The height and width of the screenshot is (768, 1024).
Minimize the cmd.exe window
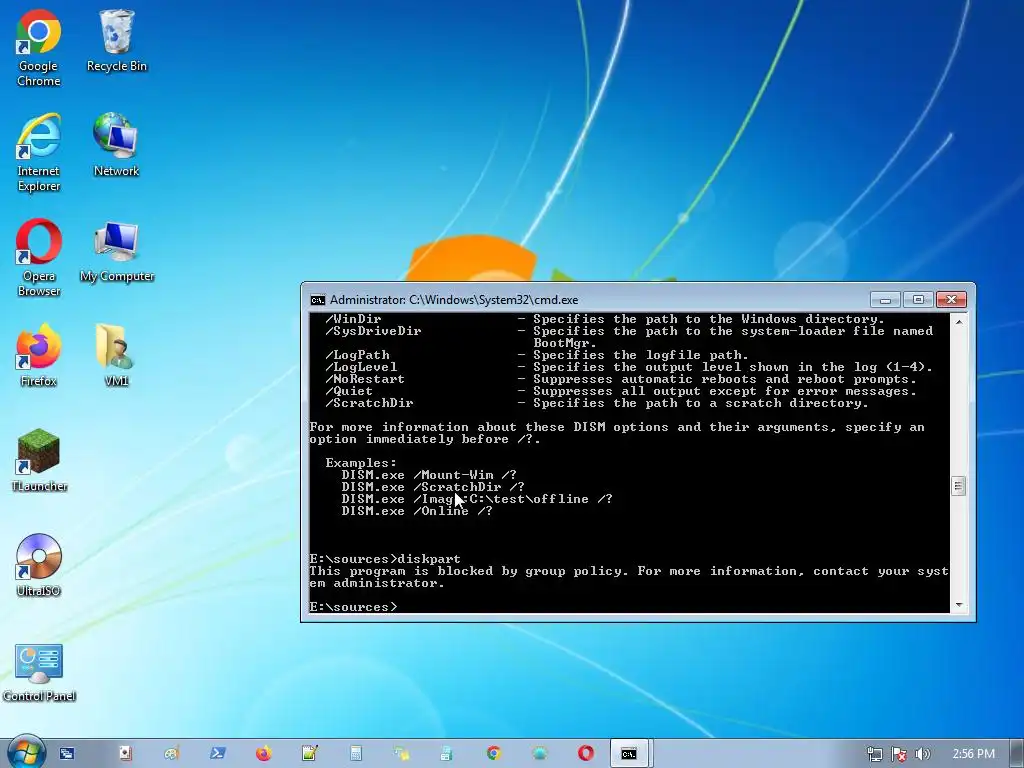(x=885, y=300)
